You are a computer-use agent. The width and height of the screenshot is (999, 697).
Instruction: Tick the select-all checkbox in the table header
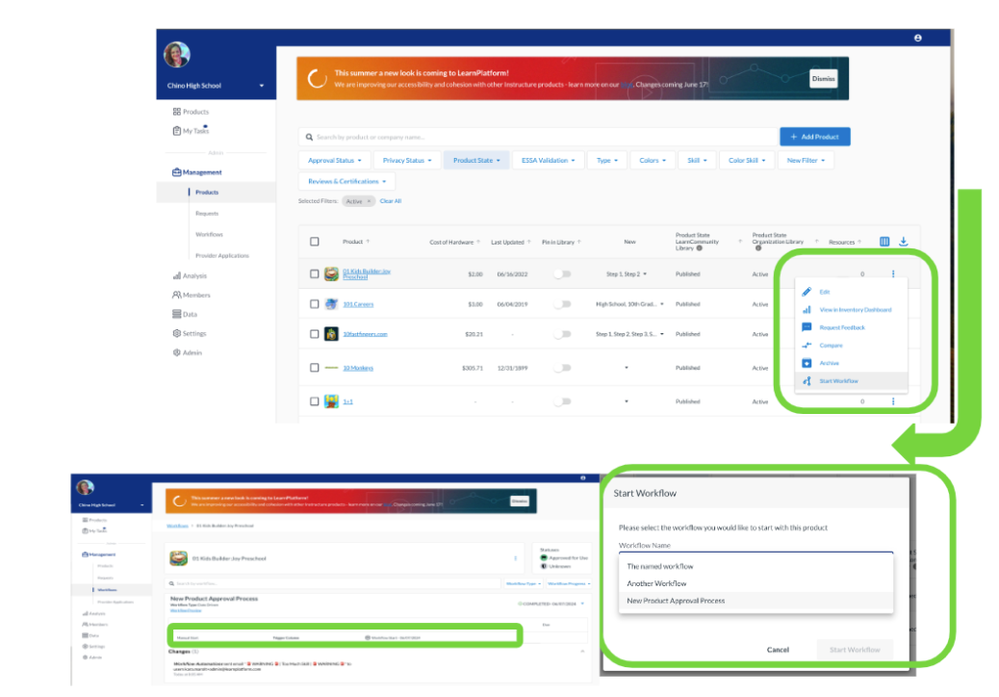pyautogui.click(x=314, y=242)
